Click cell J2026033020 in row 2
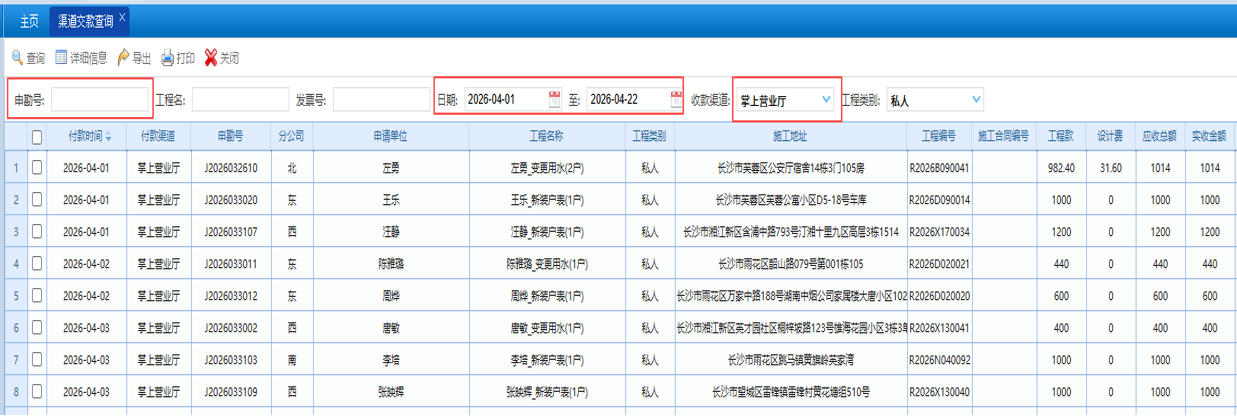This screenshot has height=416, width=1237. coord(231,200)
